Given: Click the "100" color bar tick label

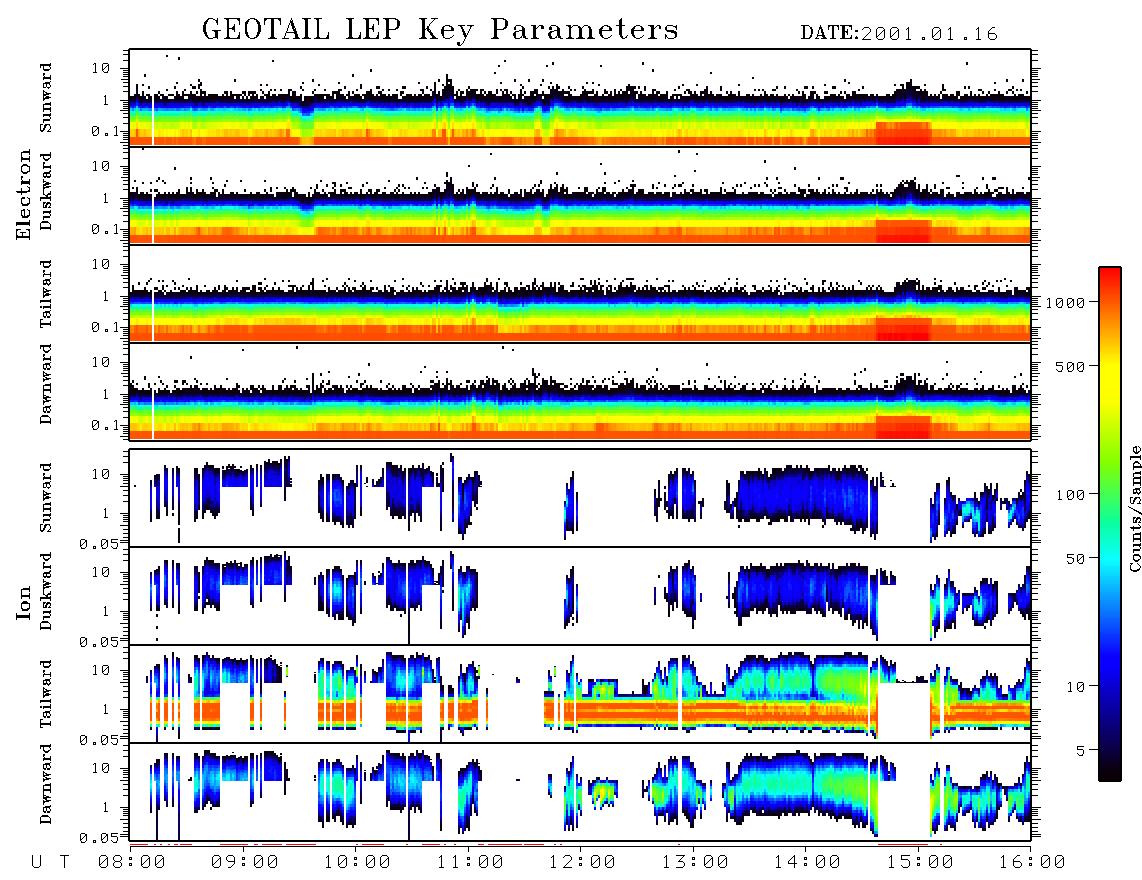Looking at the screenshot, I should tap(1070, 495).
